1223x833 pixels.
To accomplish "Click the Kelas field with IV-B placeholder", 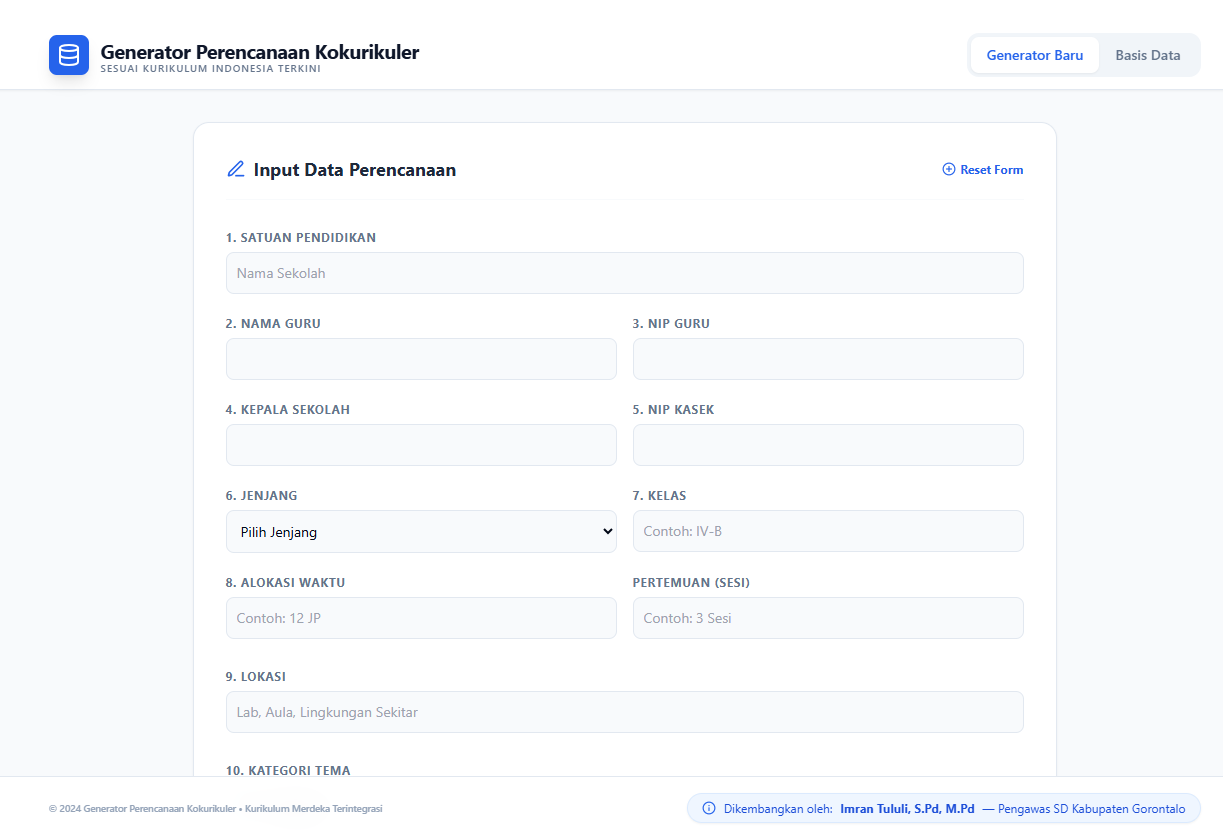I will tap(828, 531).
